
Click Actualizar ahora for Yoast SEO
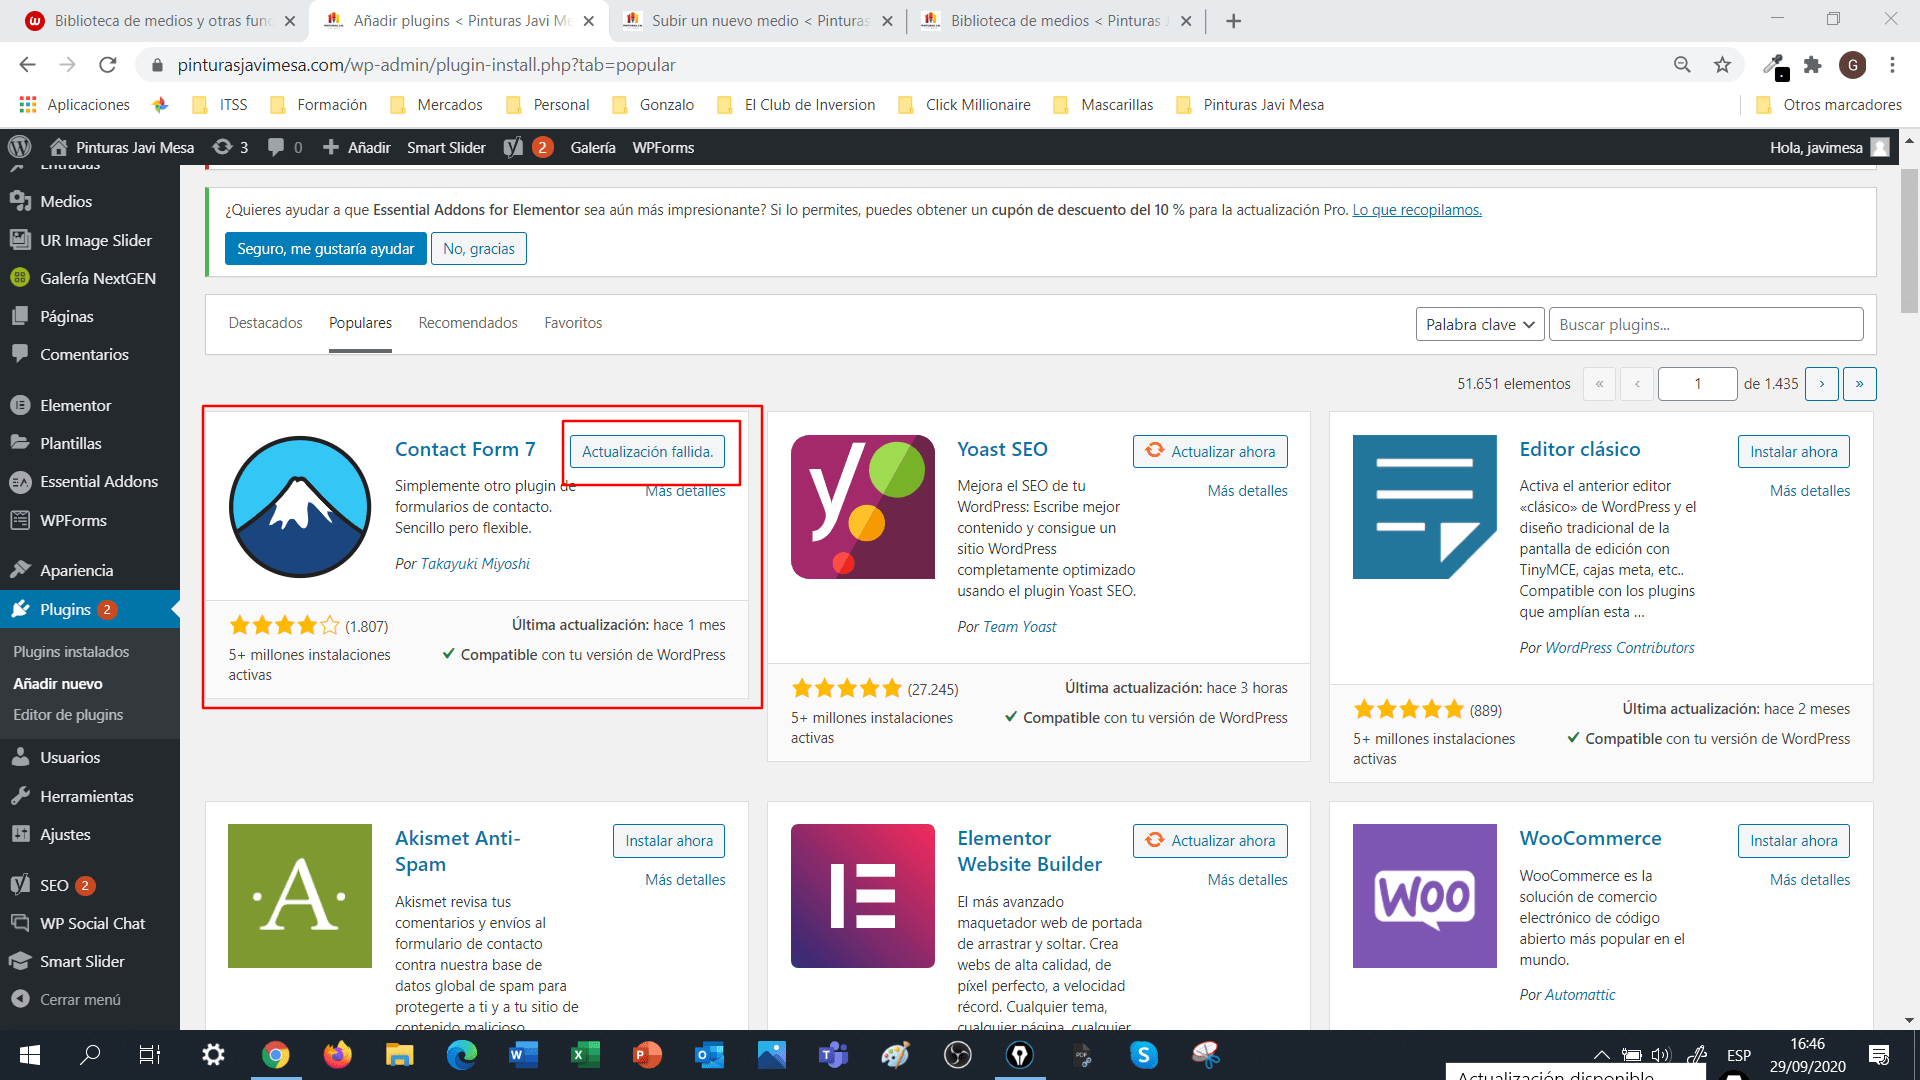pyautogui.click(x=1210, y=451)
